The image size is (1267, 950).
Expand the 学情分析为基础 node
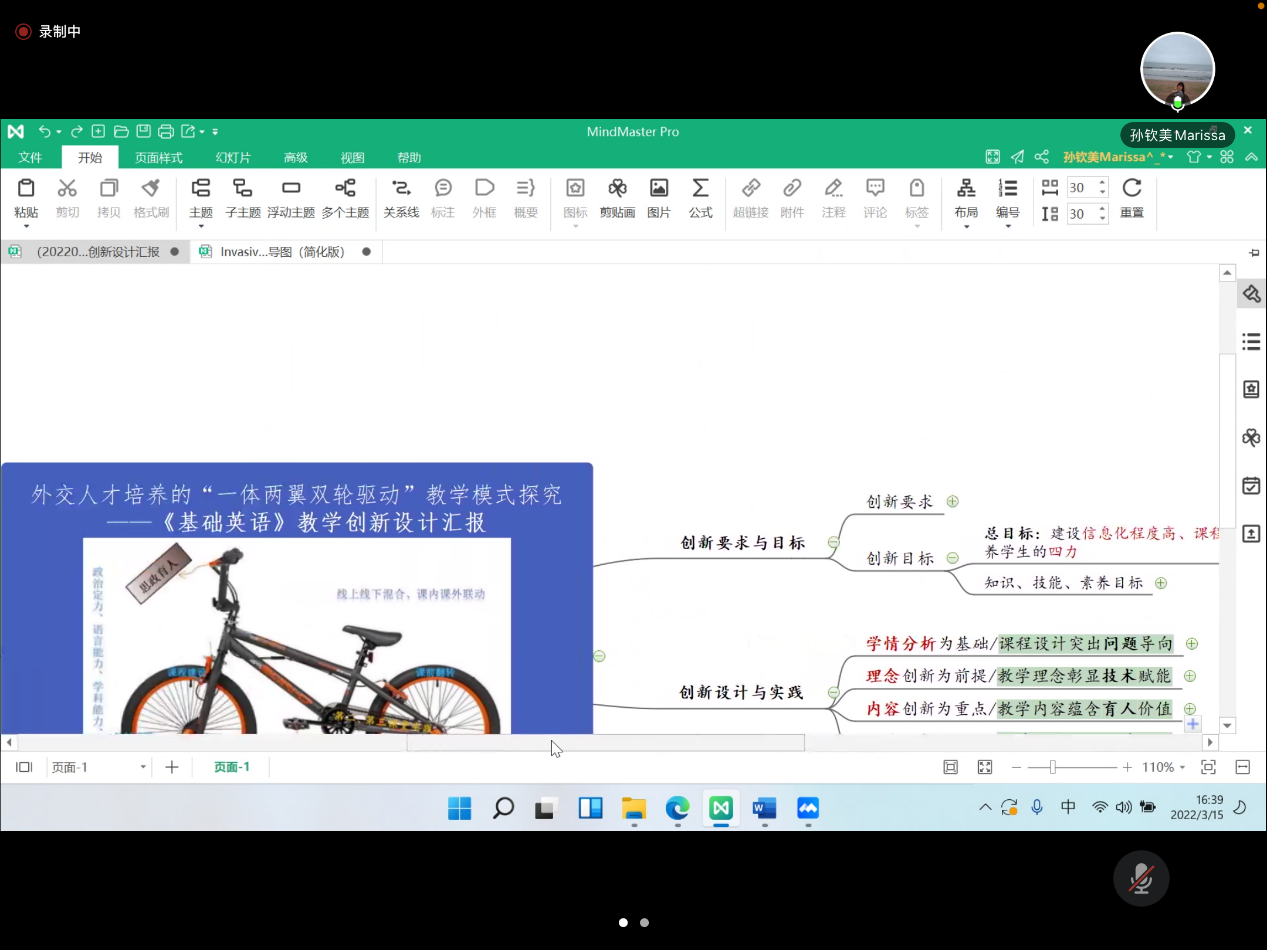pos(1192,644)
